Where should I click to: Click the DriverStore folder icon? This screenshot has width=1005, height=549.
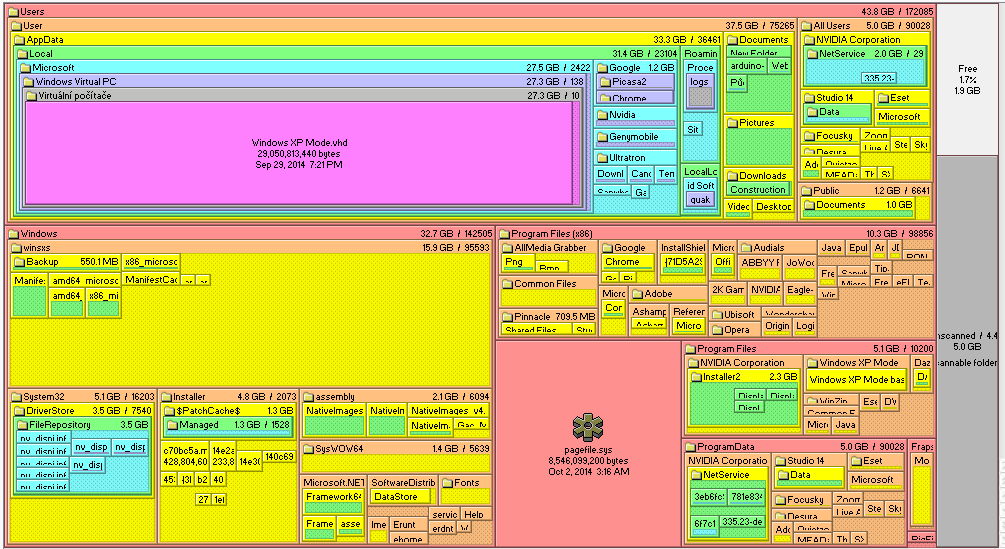19,411
